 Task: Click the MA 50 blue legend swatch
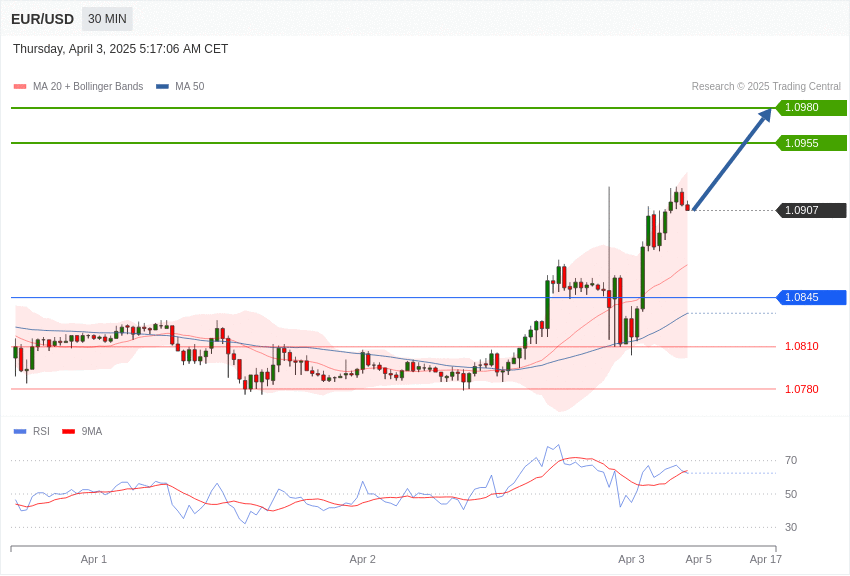tap(162, 87)
